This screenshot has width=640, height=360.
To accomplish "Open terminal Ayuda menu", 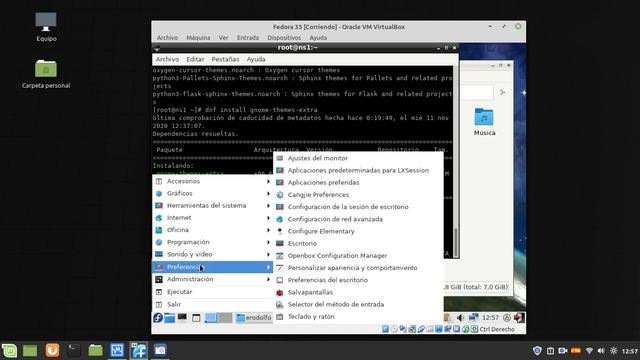I will click(x=256, y=59).
